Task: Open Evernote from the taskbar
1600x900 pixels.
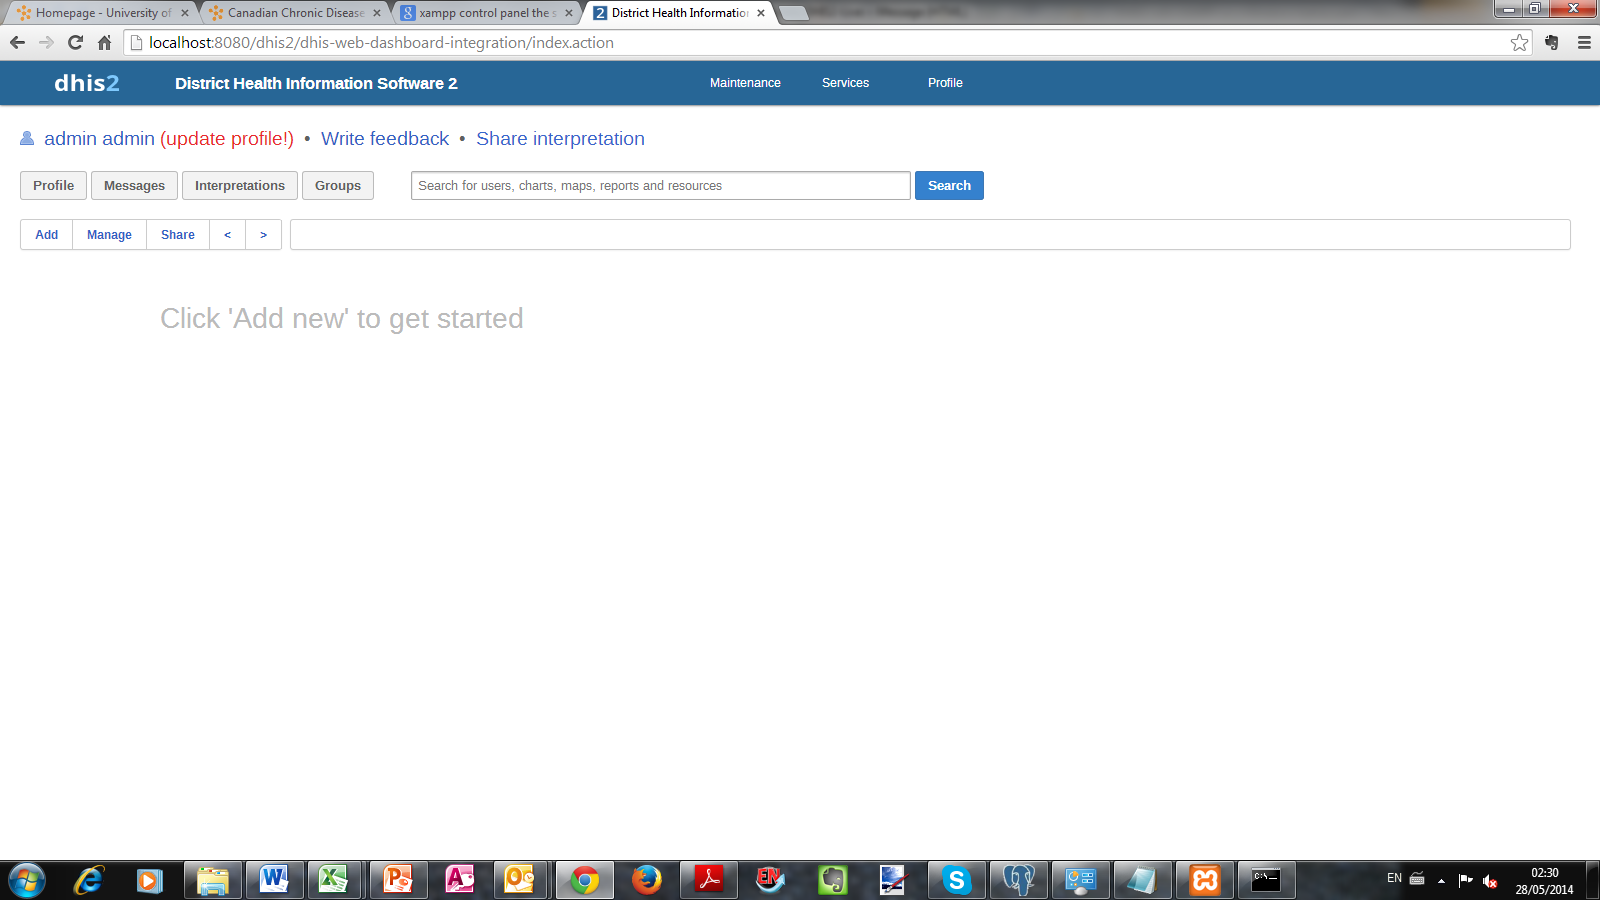Action: pos(833,880)
